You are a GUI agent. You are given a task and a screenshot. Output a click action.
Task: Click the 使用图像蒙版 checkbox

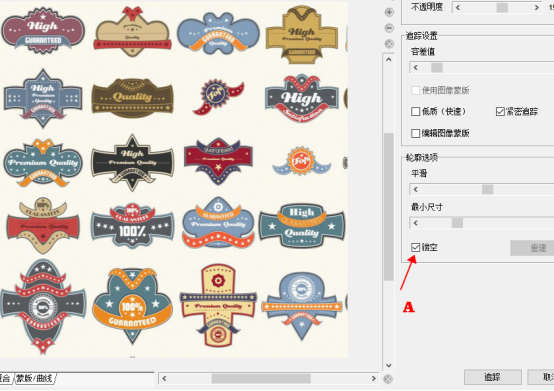(x=416, y=90)
